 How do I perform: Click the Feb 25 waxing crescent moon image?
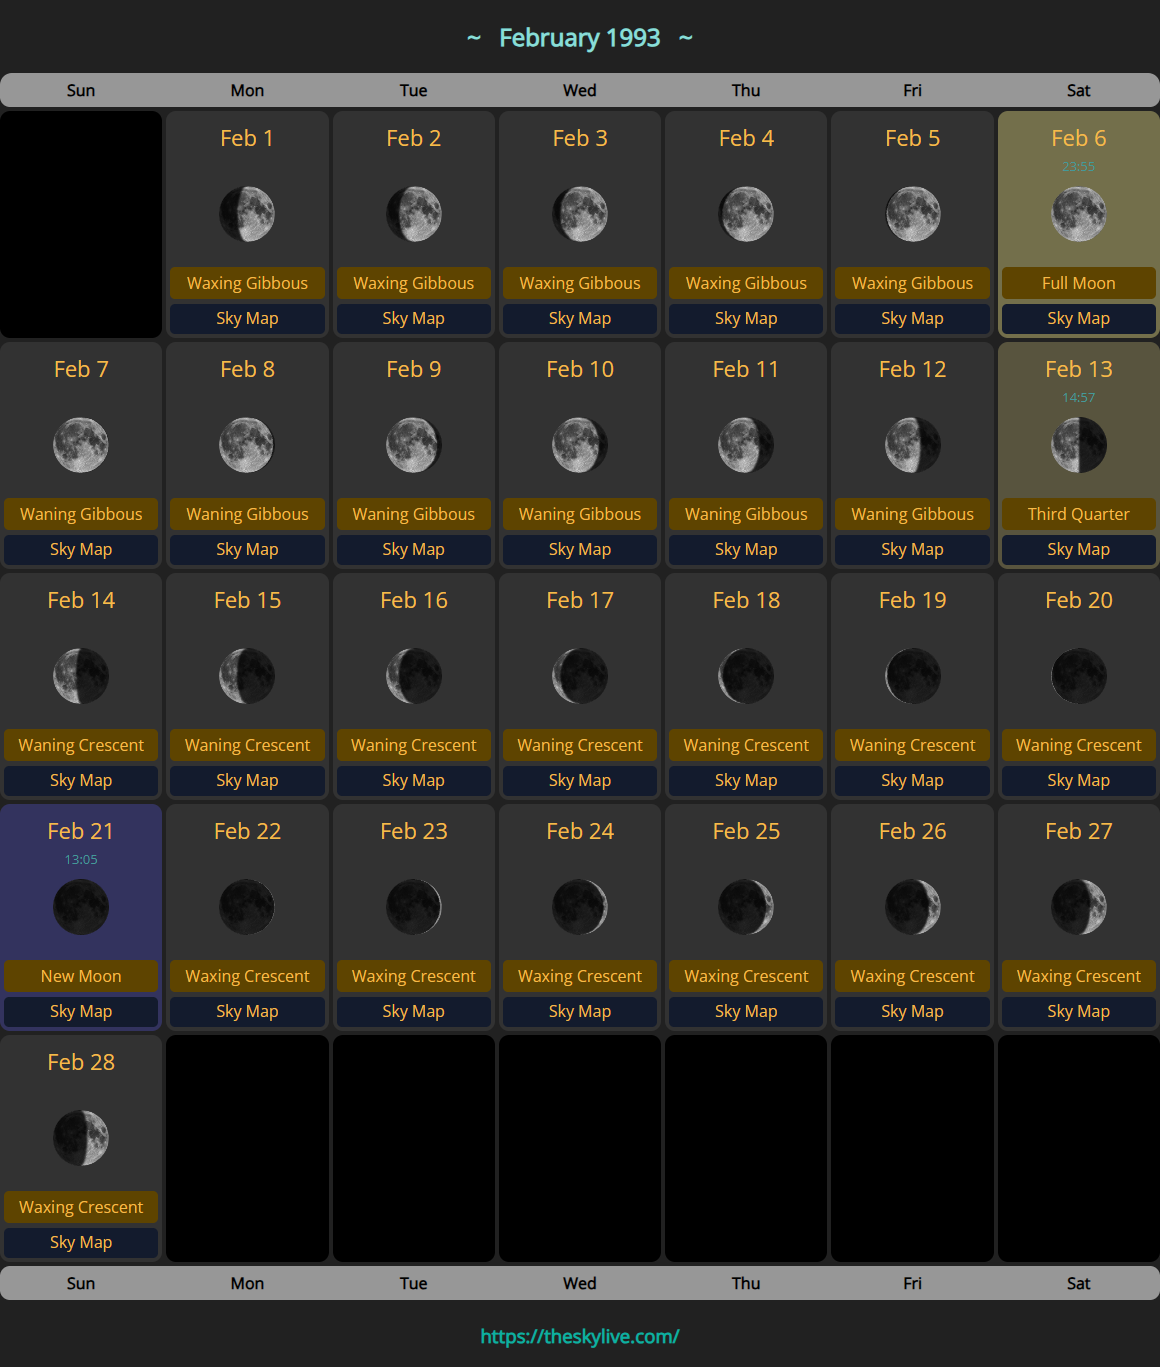(x=746, y=907)
